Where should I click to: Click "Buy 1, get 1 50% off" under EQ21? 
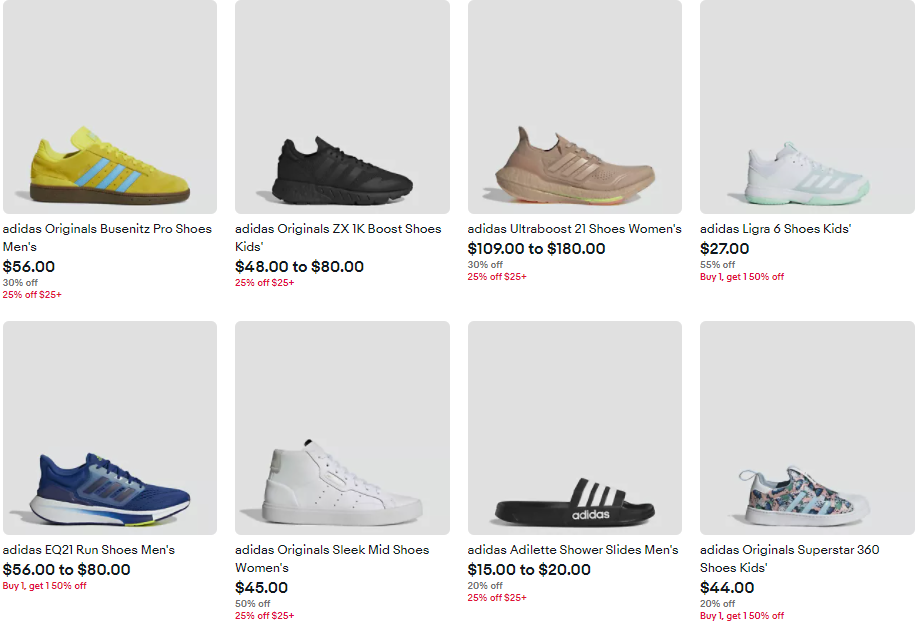click(44, 586)
